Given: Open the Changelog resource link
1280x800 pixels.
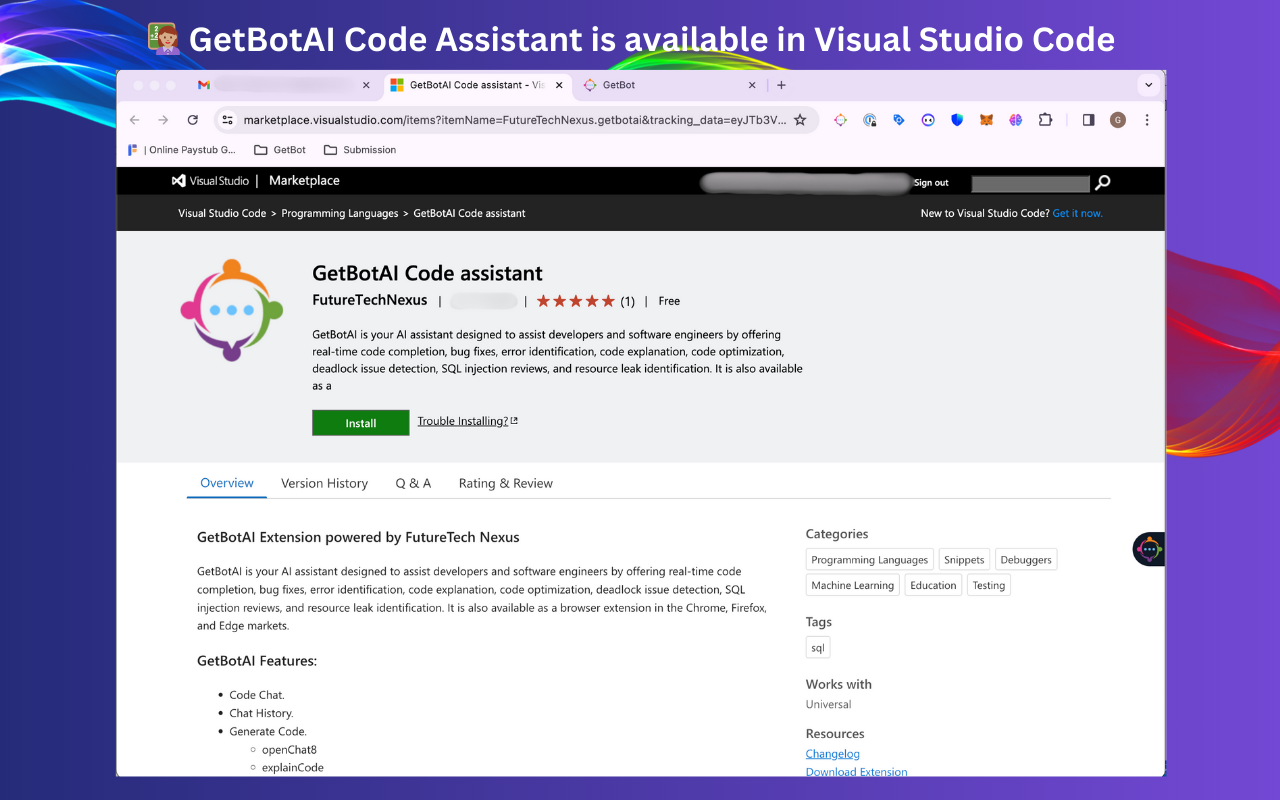Looking at the screenshot, I should (x=833, y=754).
